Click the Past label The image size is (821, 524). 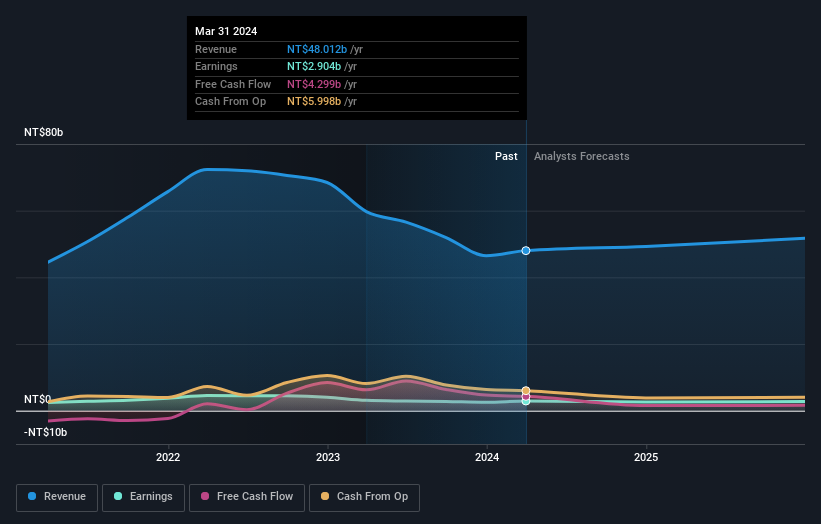coord(506,156)
